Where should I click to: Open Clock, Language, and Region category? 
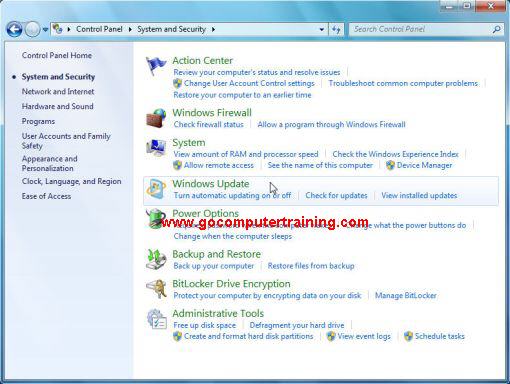71,181
